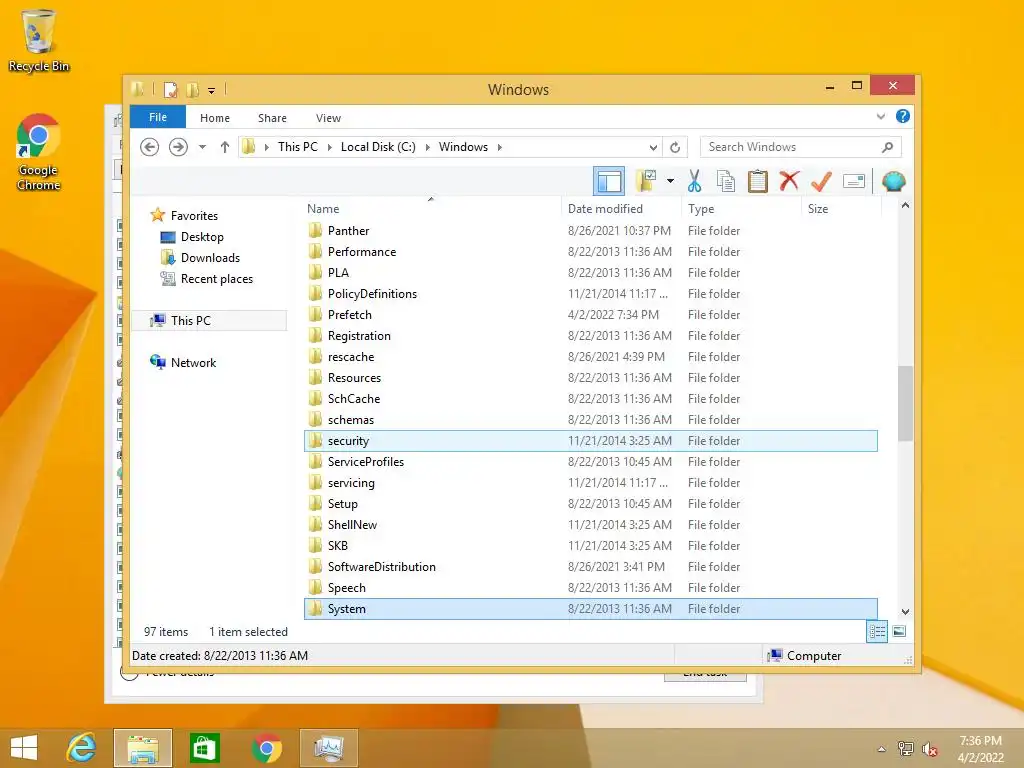Open recent locations dropdown arrow
This screenshot has width=1024, height=768.
point(202,147)
